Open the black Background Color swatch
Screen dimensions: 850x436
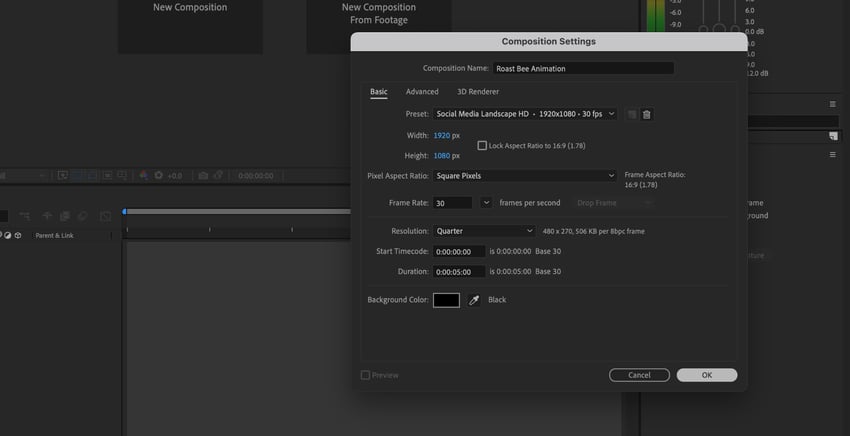(446, 300)
